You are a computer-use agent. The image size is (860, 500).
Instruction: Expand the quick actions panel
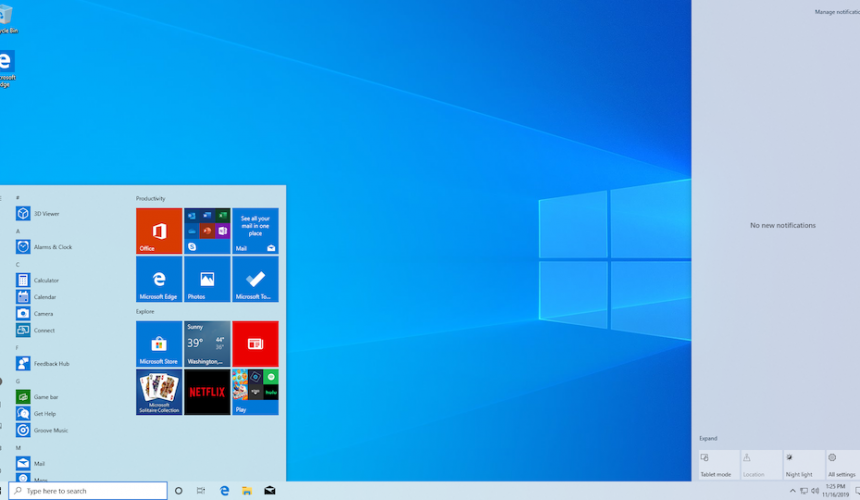[708, 439]
